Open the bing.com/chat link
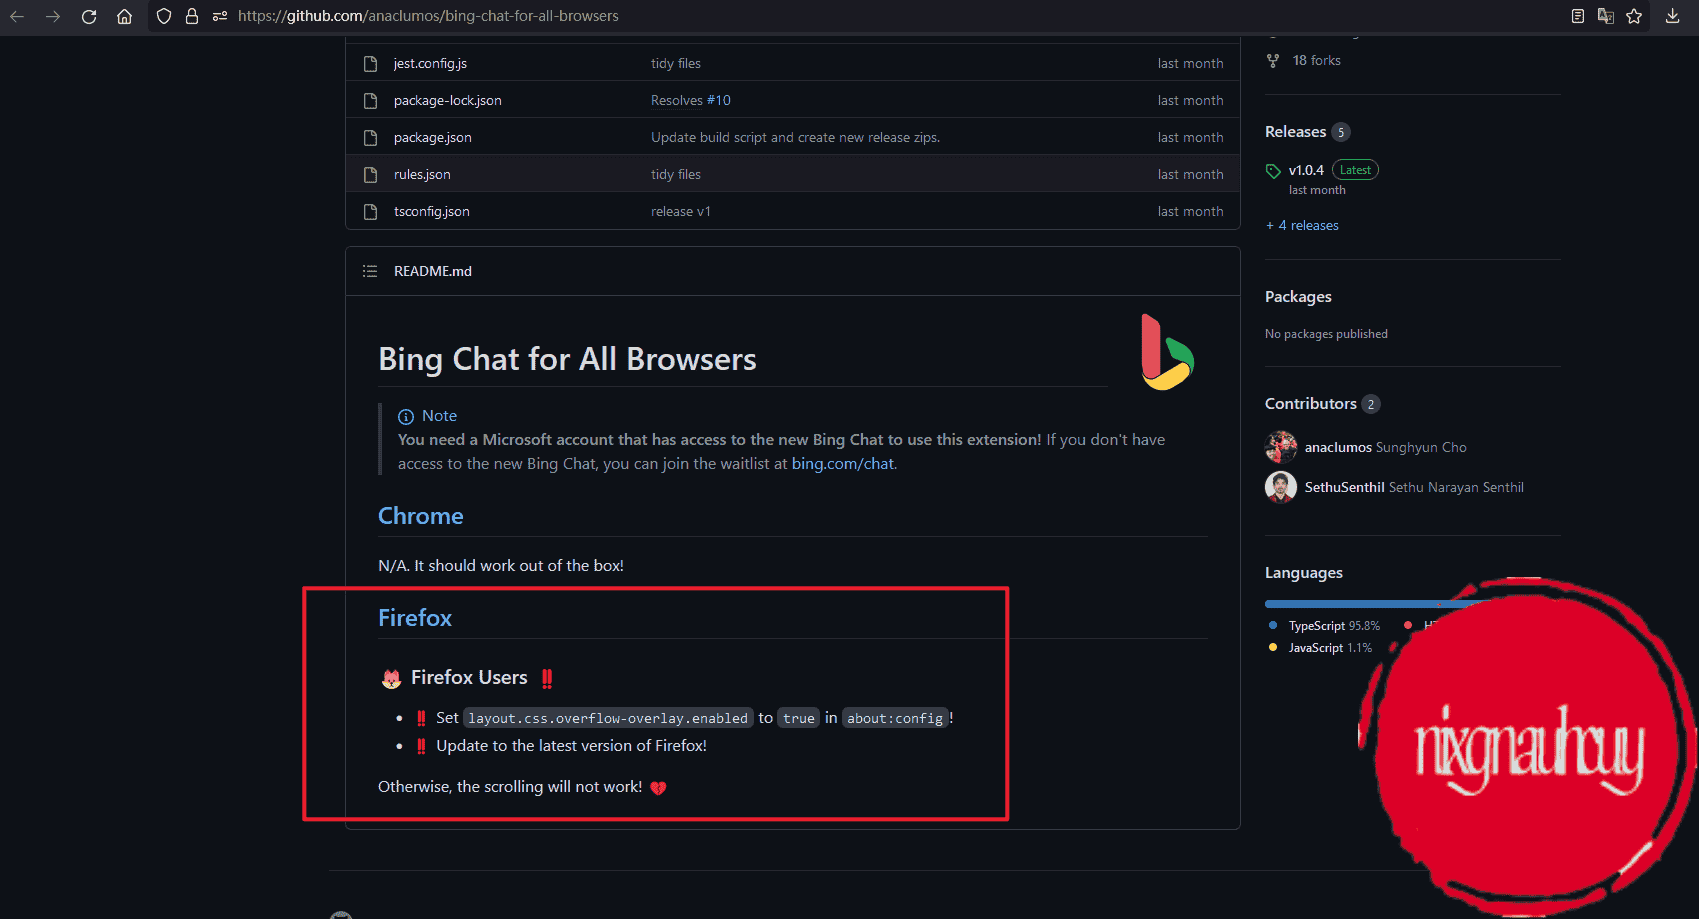Image resolution: width=1699 pixels, height=919 pixels. pos(843,464)
